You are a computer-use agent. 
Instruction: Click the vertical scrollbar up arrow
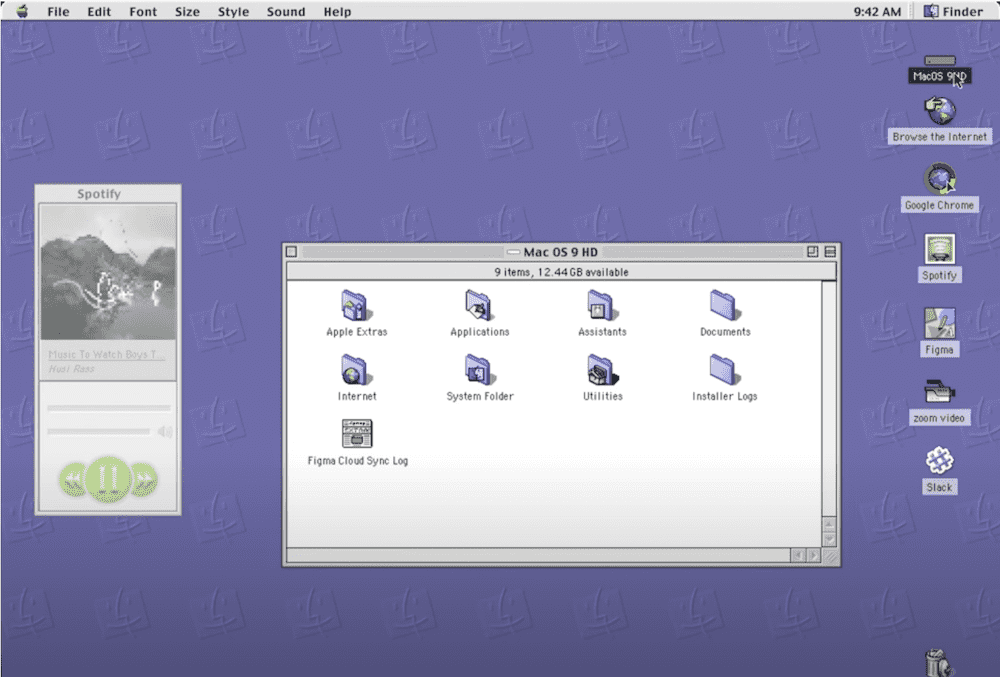click(x=828, y=525)
